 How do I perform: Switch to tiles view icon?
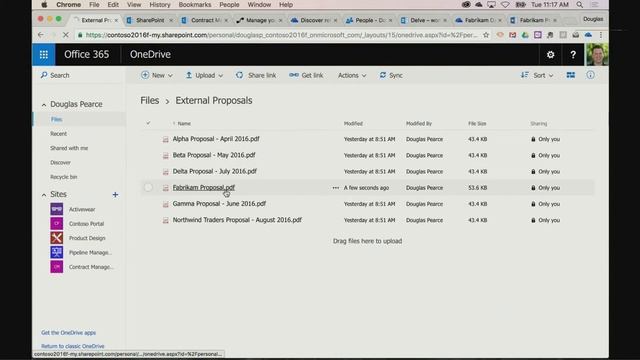point(571,75)
